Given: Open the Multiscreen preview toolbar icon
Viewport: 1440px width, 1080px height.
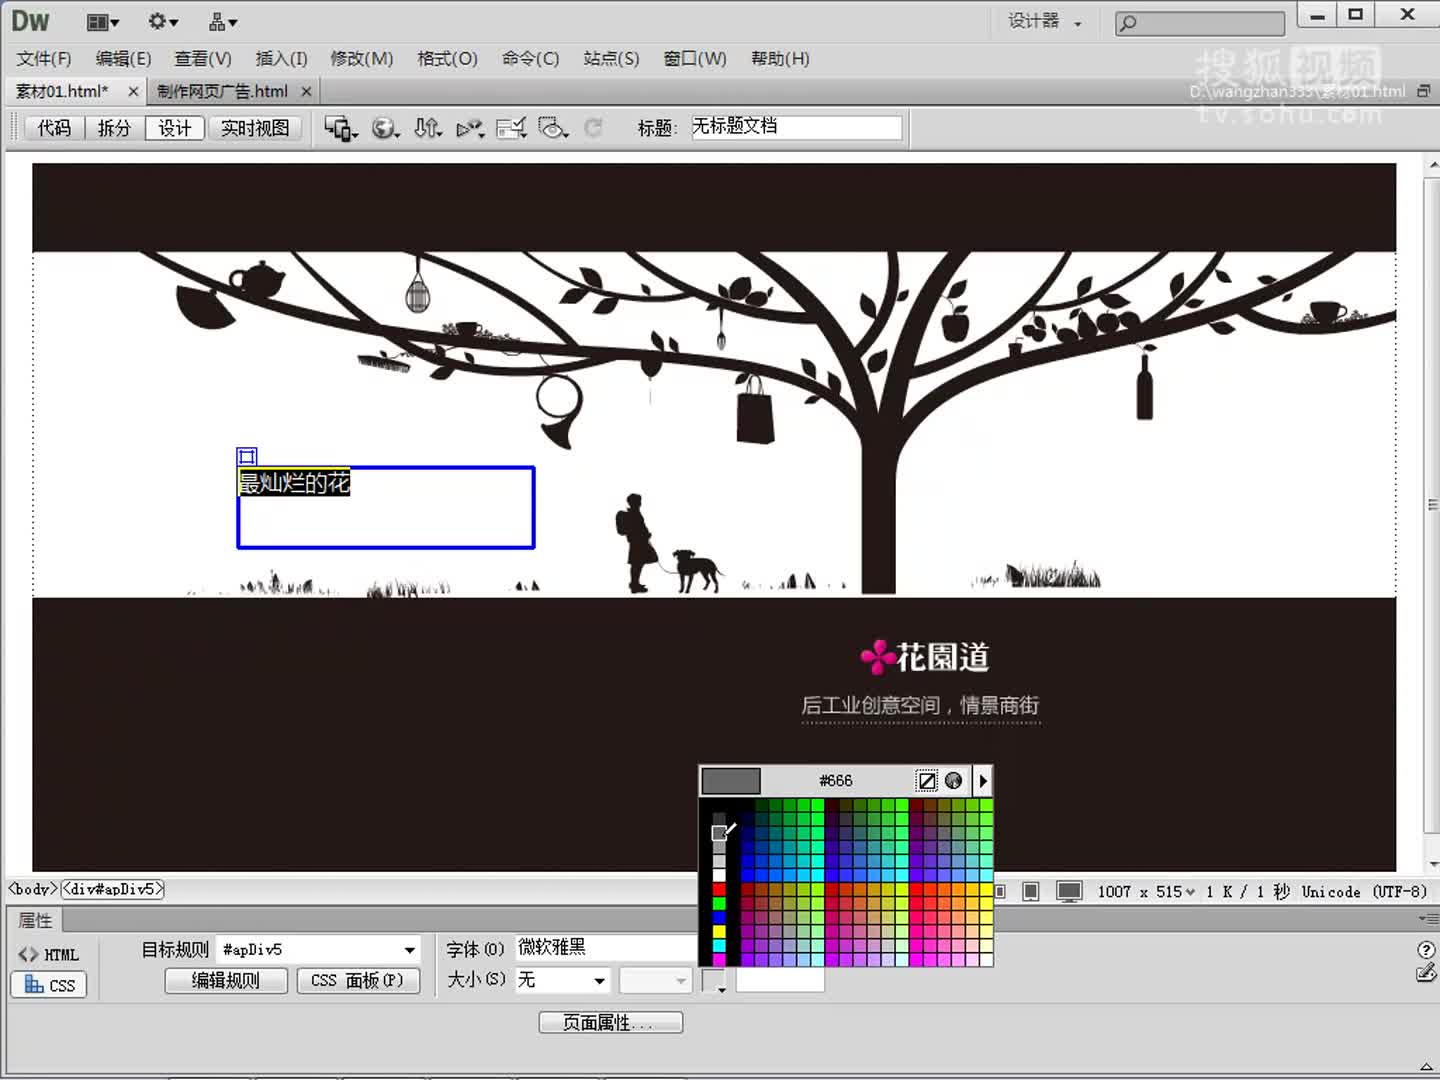Looking at the screenshot, I should pos(341,128).
